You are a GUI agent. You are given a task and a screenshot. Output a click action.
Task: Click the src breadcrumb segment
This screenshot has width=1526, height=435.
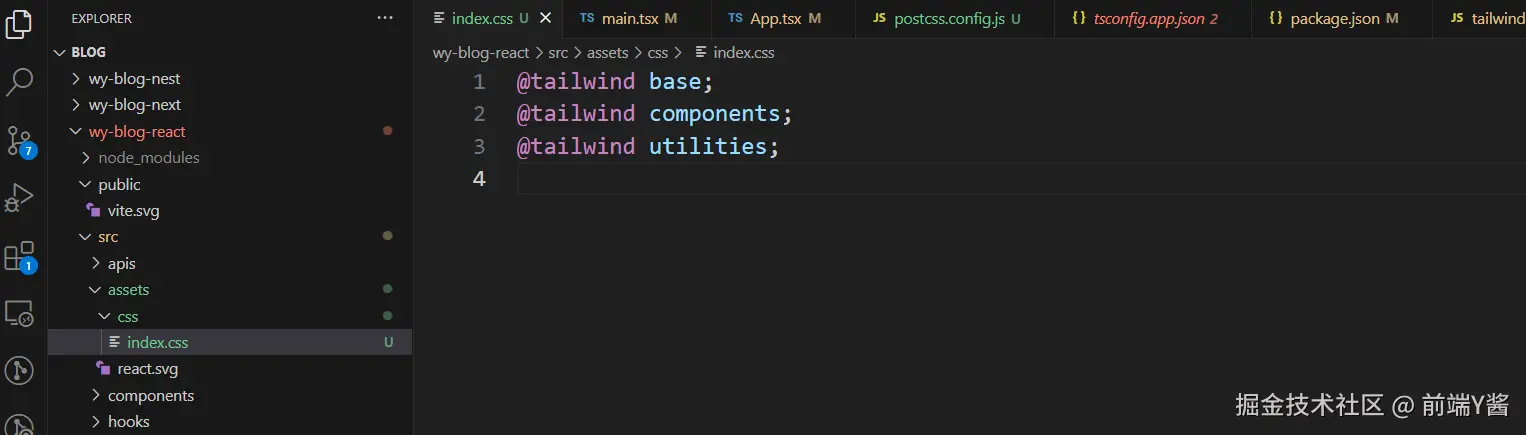tap(558, 52)
